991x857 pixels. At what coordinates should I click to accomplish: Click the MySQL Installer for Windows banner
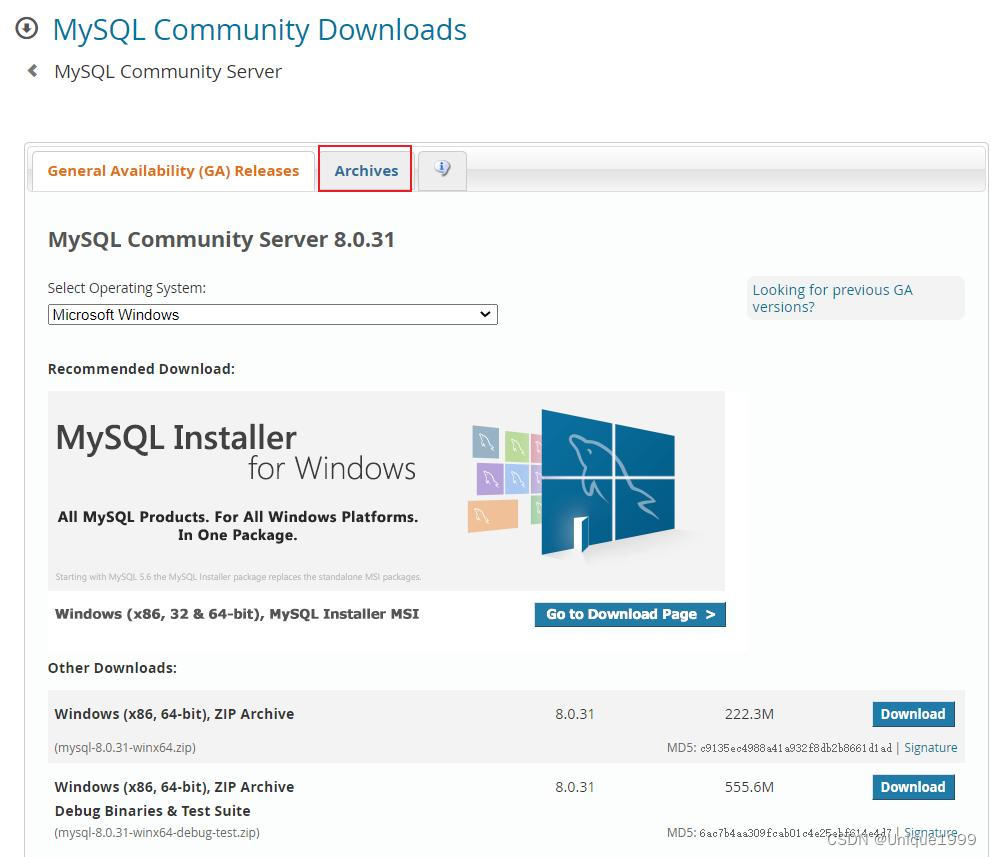tap(386, 490)
